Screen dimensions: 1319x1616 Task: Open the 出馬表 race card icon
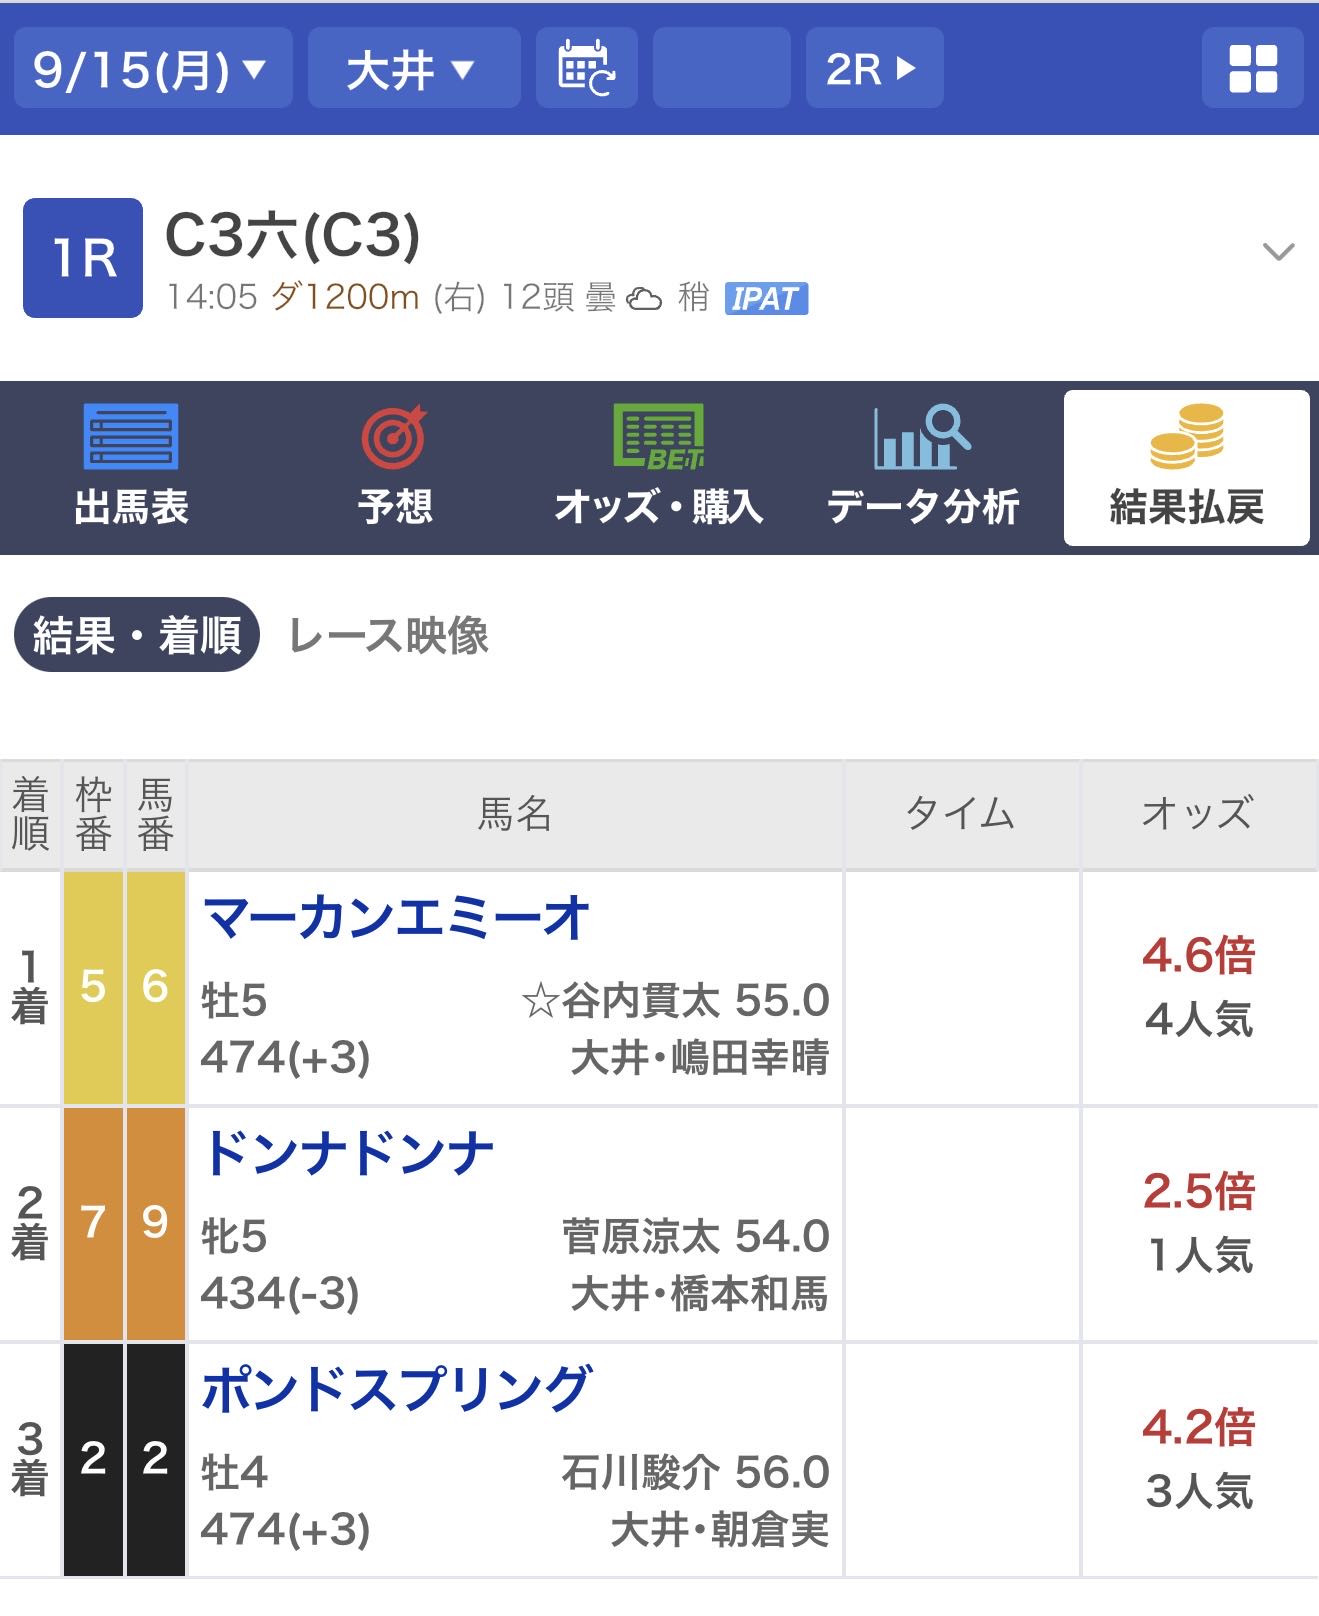131,437
